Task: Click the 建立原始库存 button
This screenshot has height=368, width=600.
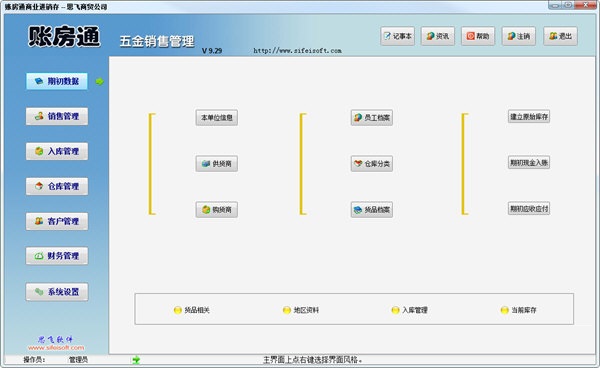Action: pos(529,117)
